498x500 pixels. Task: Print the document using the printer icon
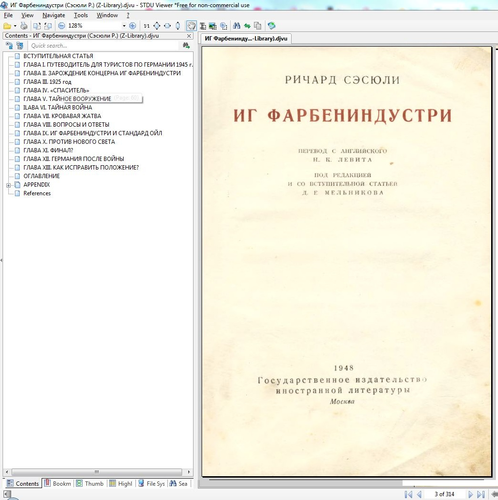pos(24,26)
